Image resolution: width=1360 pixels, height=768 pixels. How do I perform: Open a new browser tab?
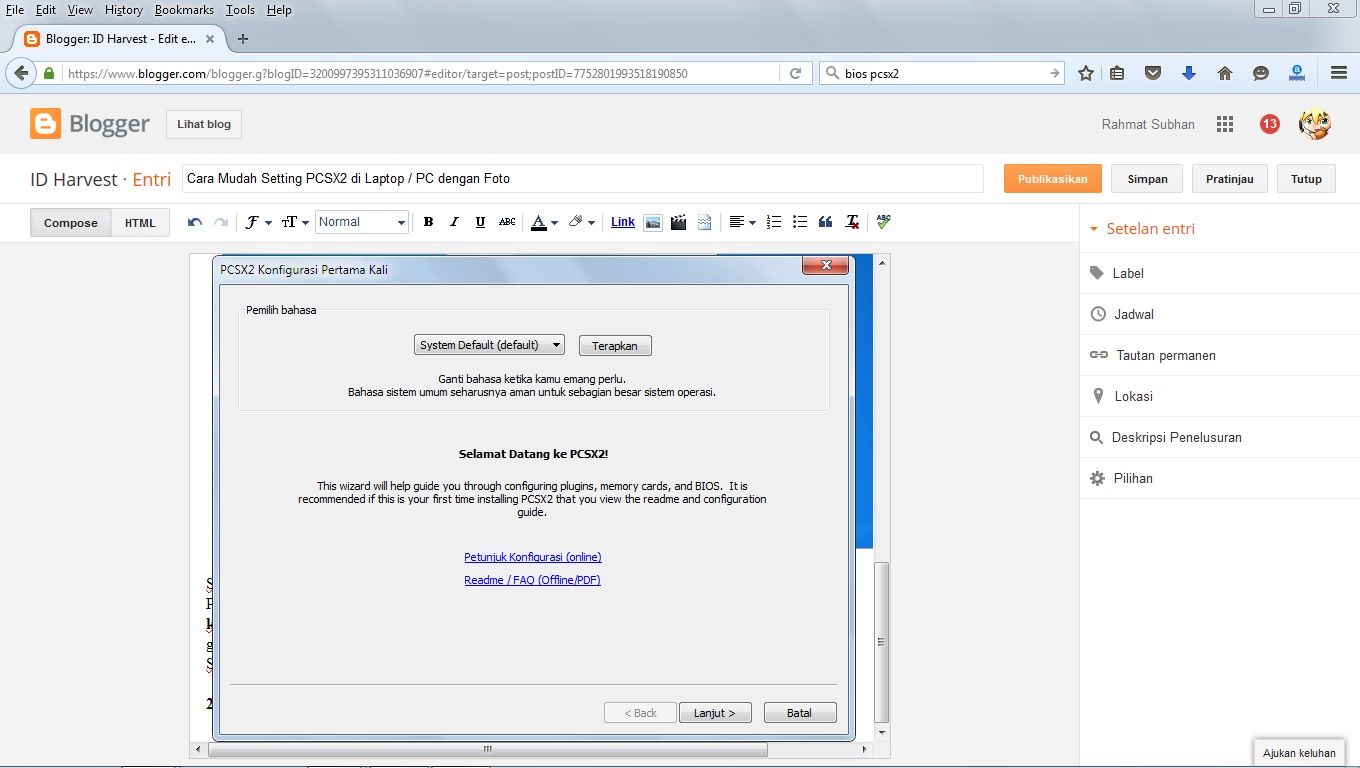click(x=242, y=39)
